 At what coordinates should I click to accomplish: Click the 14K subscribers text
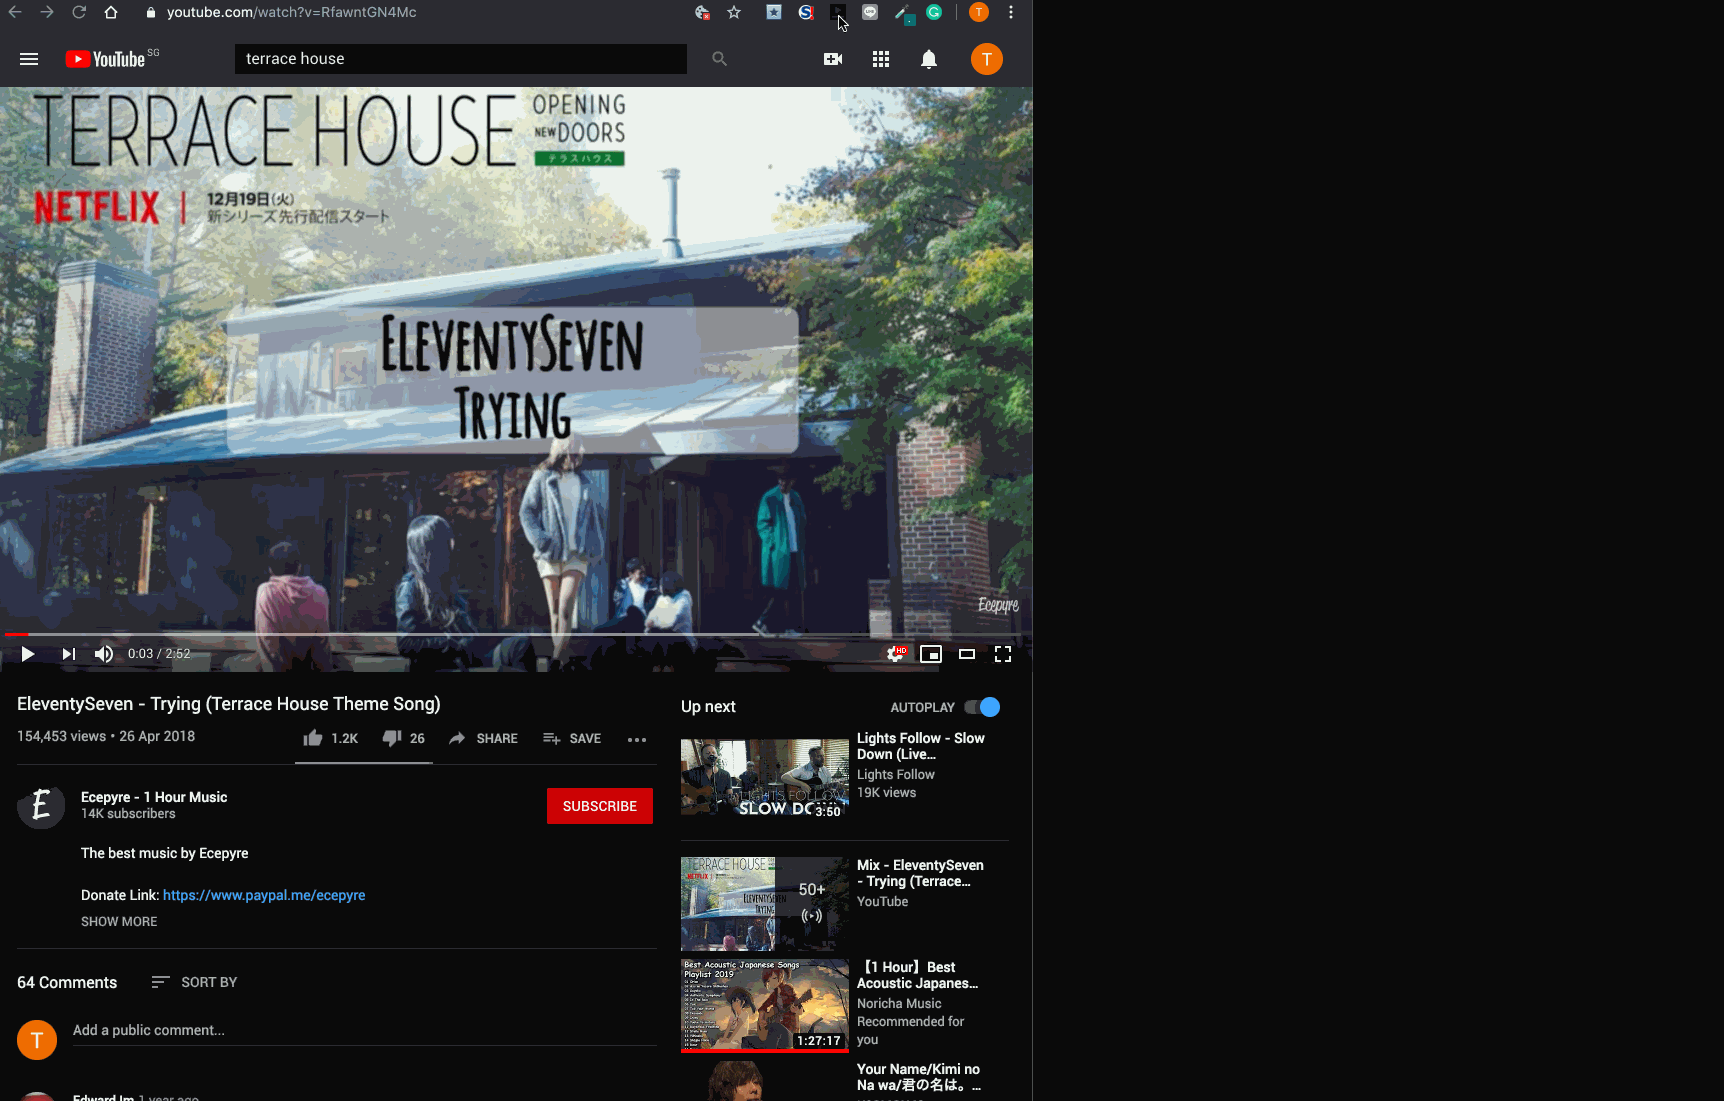click(128, 814)
